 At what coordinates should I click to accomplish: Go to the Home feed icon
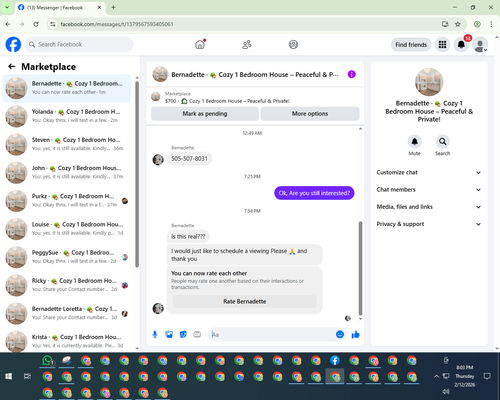pyautogui.click(x=200, y=44)
